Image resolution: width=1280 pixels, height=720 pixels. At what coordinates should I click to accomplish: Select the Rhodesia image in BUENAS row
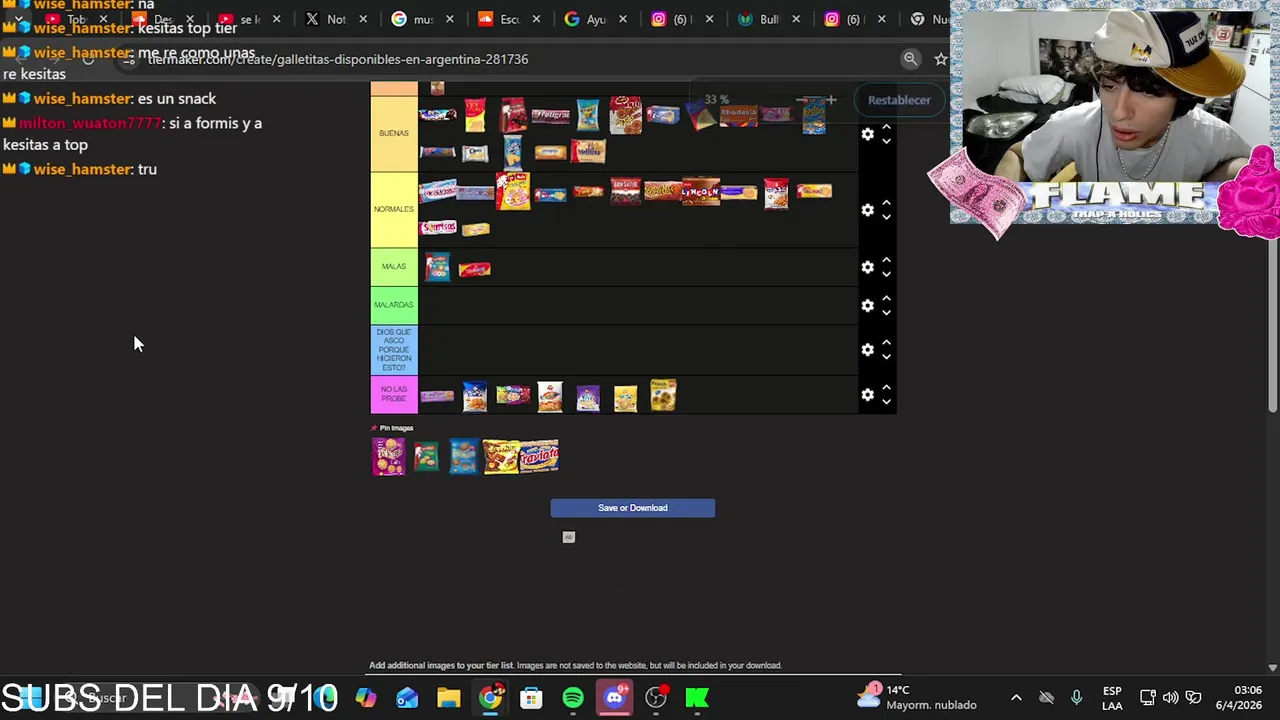coord(739,114)
